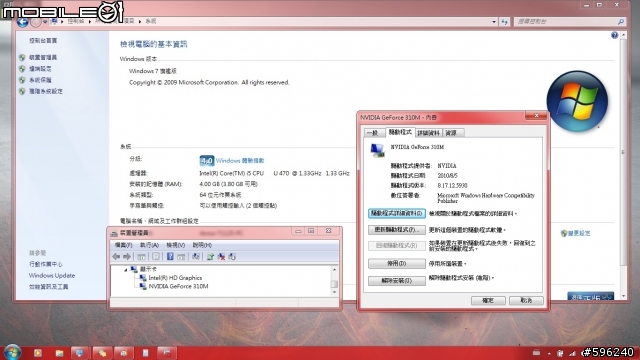Open 說明(H) menu in Device Manager
The image size is (640, 360).
coord(202,245)
